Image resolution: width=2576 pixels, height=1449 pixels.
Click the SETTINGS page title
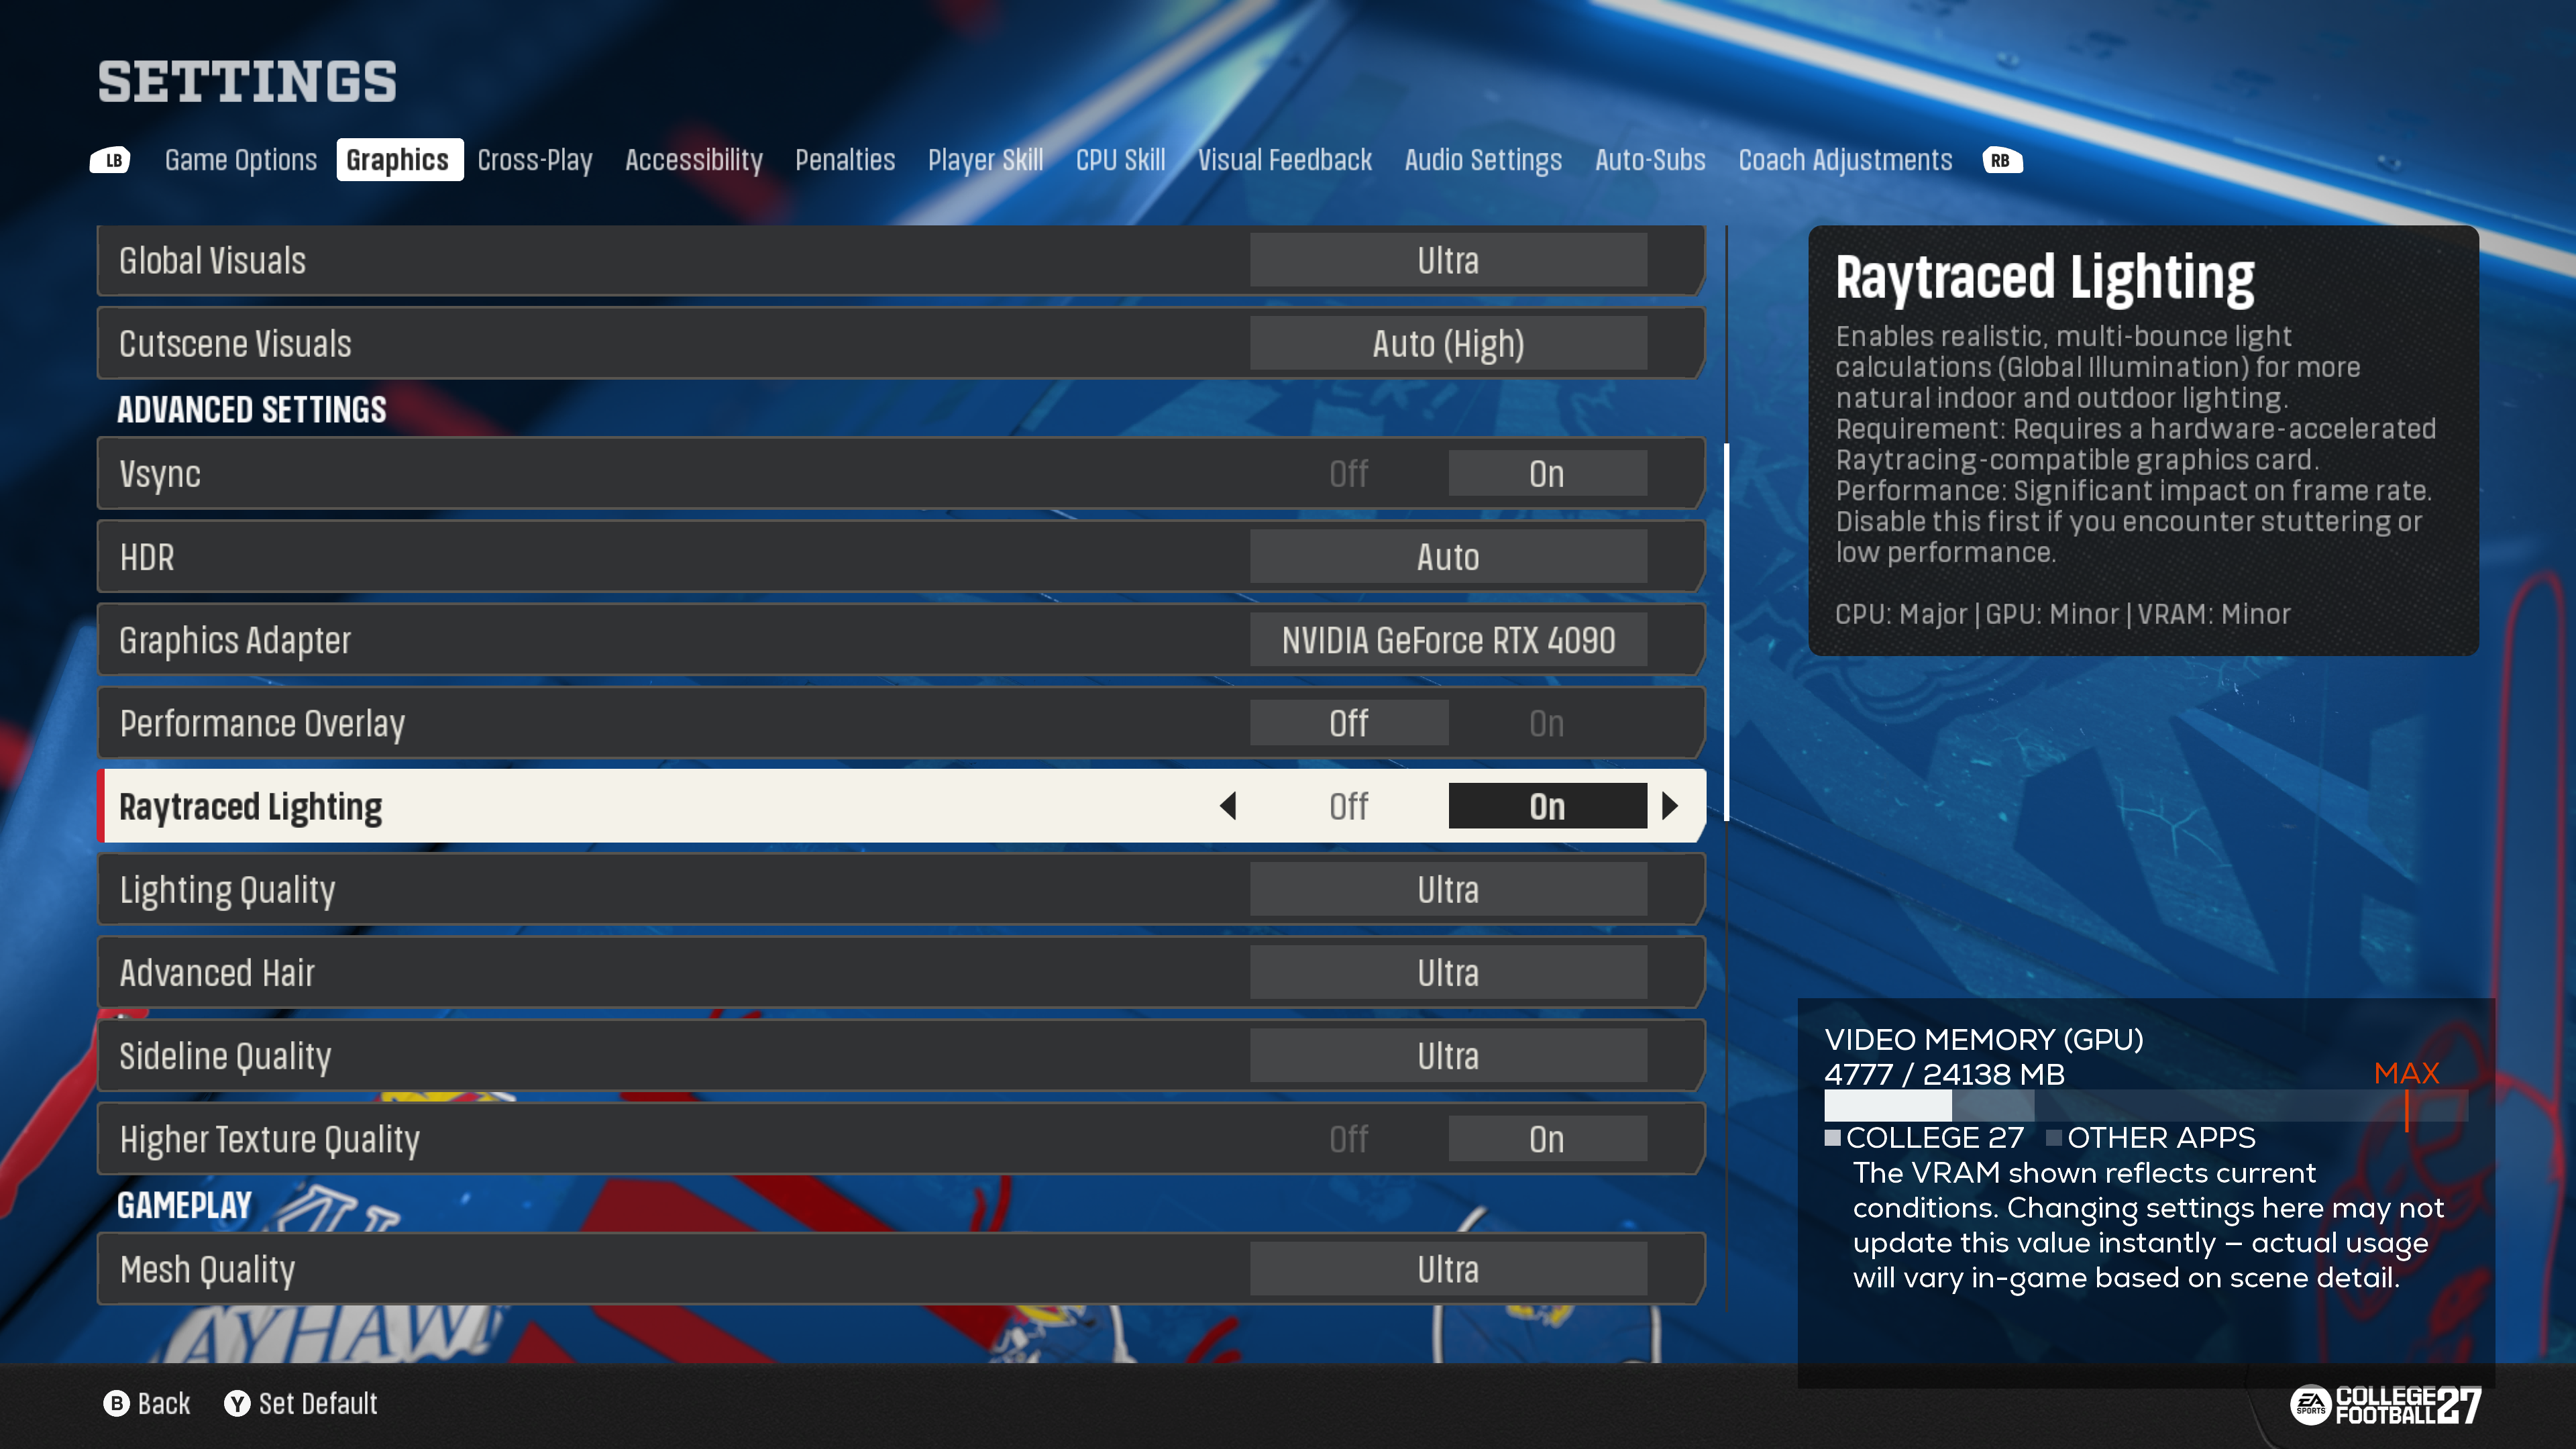pyautogui.click(x=247, y=82)
